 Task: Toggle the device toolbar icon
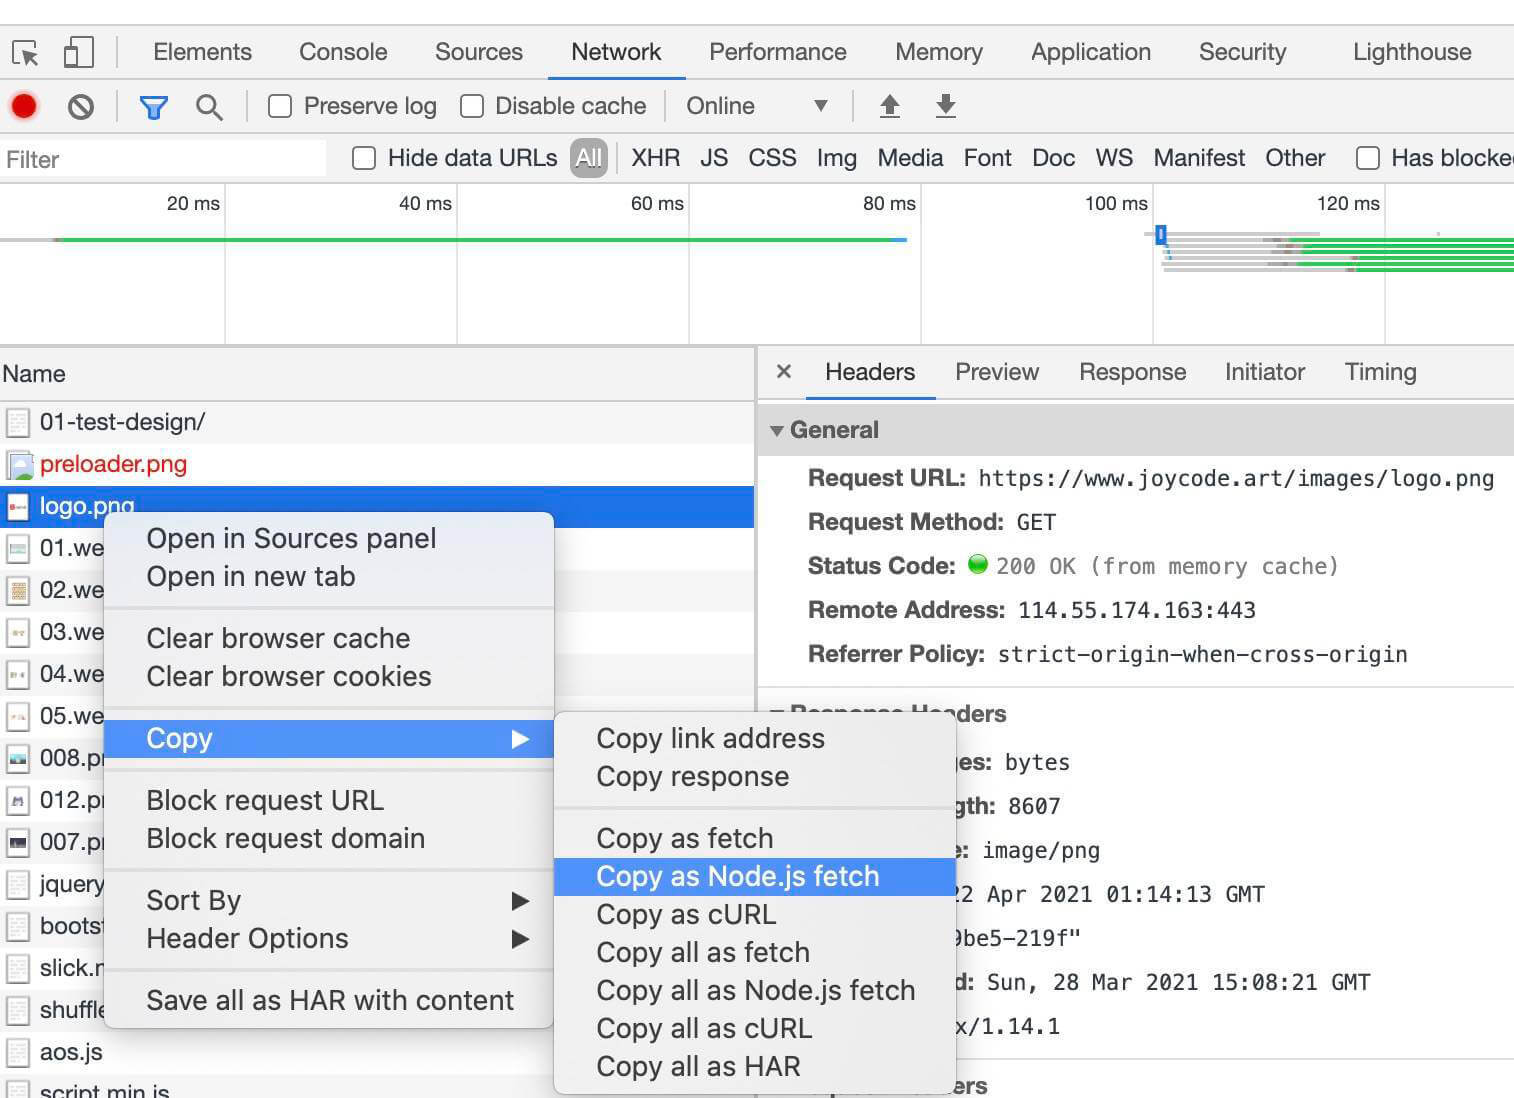tap(78, 52)
